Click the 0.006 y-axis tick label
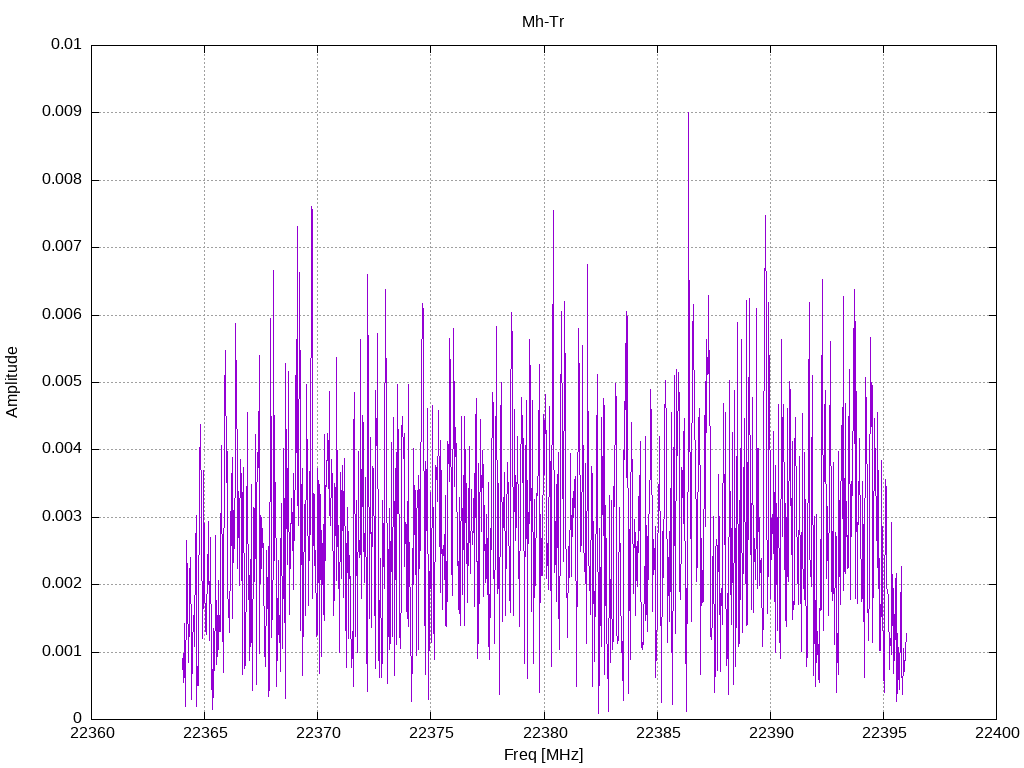 62,314
